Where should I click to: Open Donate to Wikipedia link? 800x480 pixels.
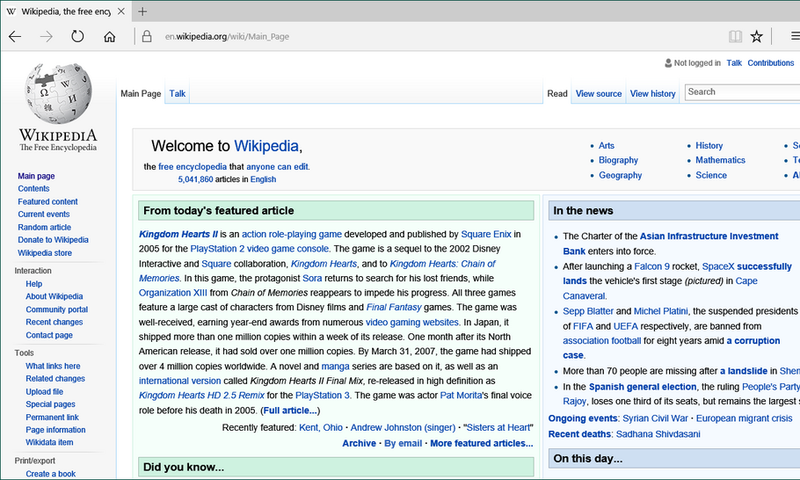pos(53,240)
